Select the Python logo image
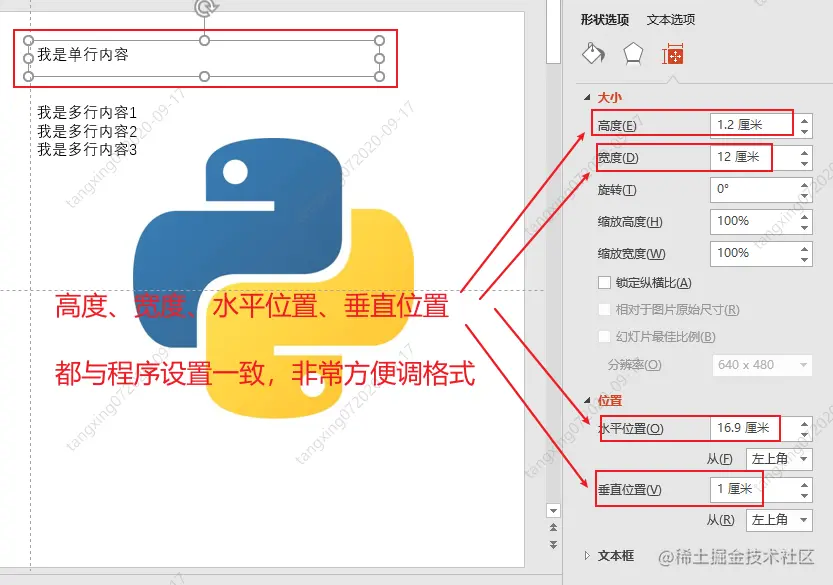 tap(273, 277)
